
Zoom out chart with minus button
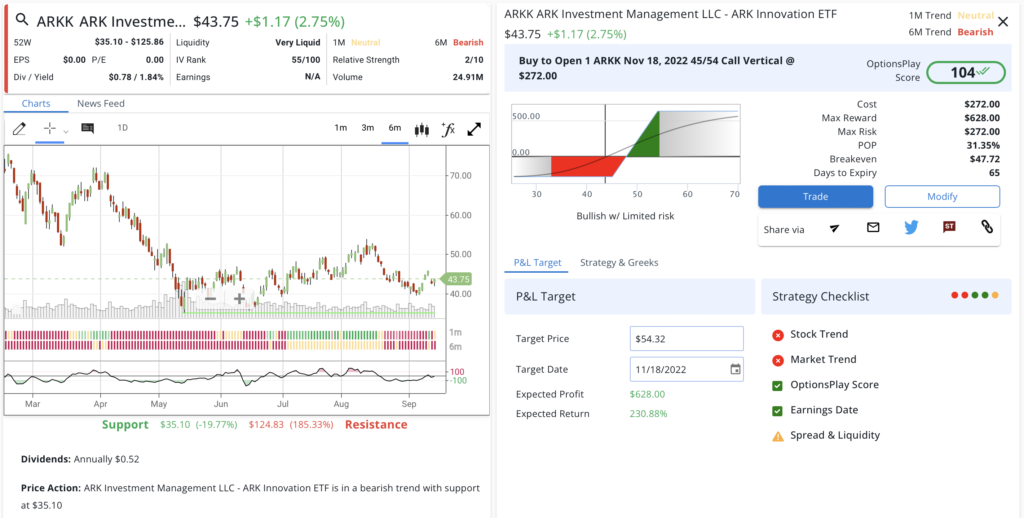(x=210, y=299)
